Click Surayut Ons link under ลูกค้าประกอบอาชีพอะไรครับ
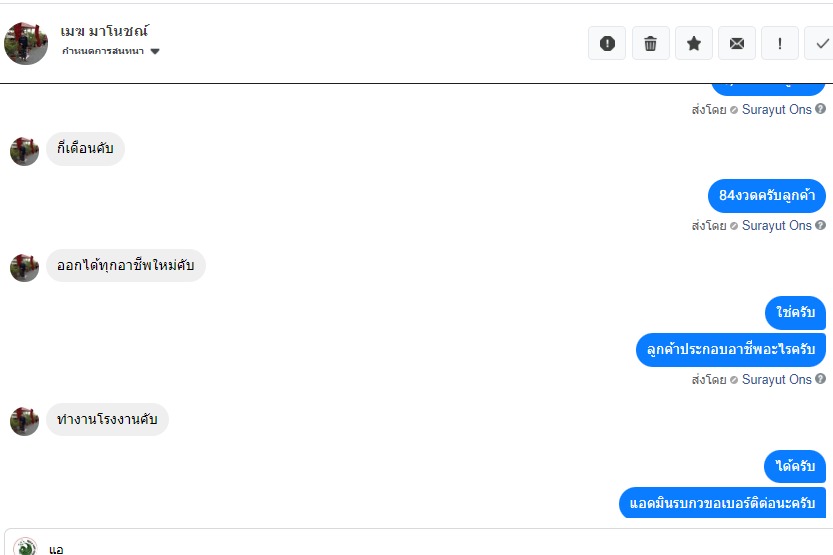This screenshot has width=833, height=555. click(776, 379)
